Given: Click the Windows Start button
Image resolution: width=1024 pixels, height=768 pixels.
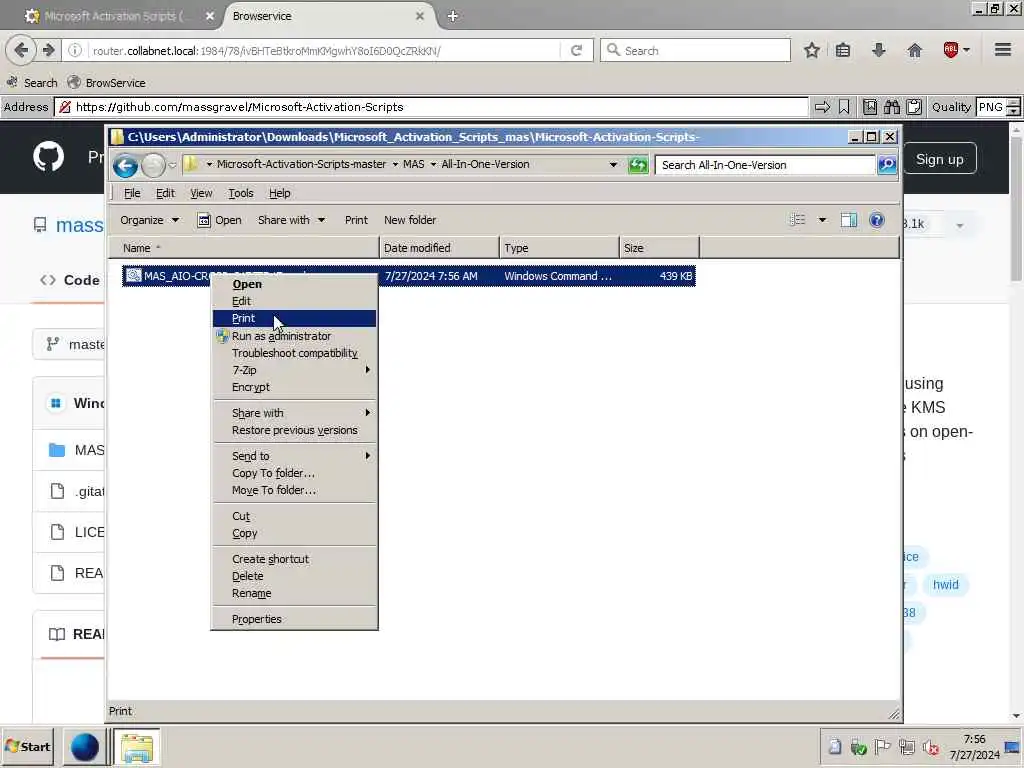Looking at the screenshot, I should click(x=27, y=746).
